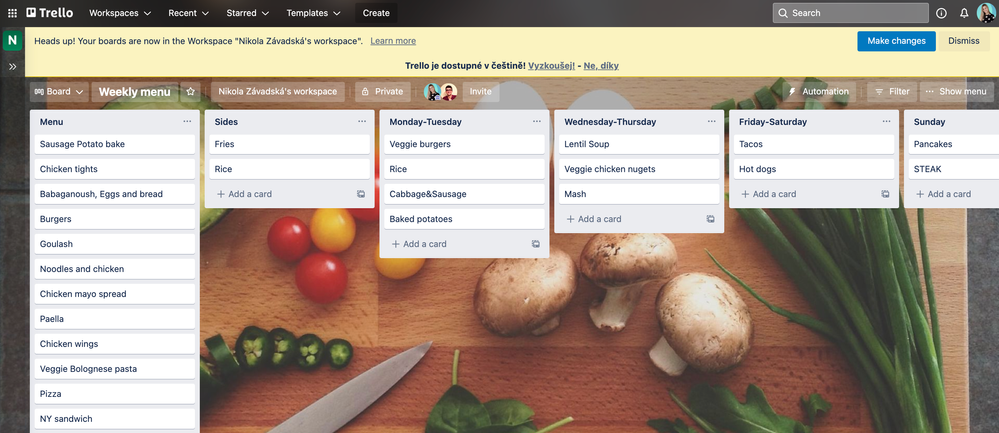Image resolution: width=999 pixels, height=433 pixels.
Task: Create card from template in Sides list
Action: click(x=361, y=194)
